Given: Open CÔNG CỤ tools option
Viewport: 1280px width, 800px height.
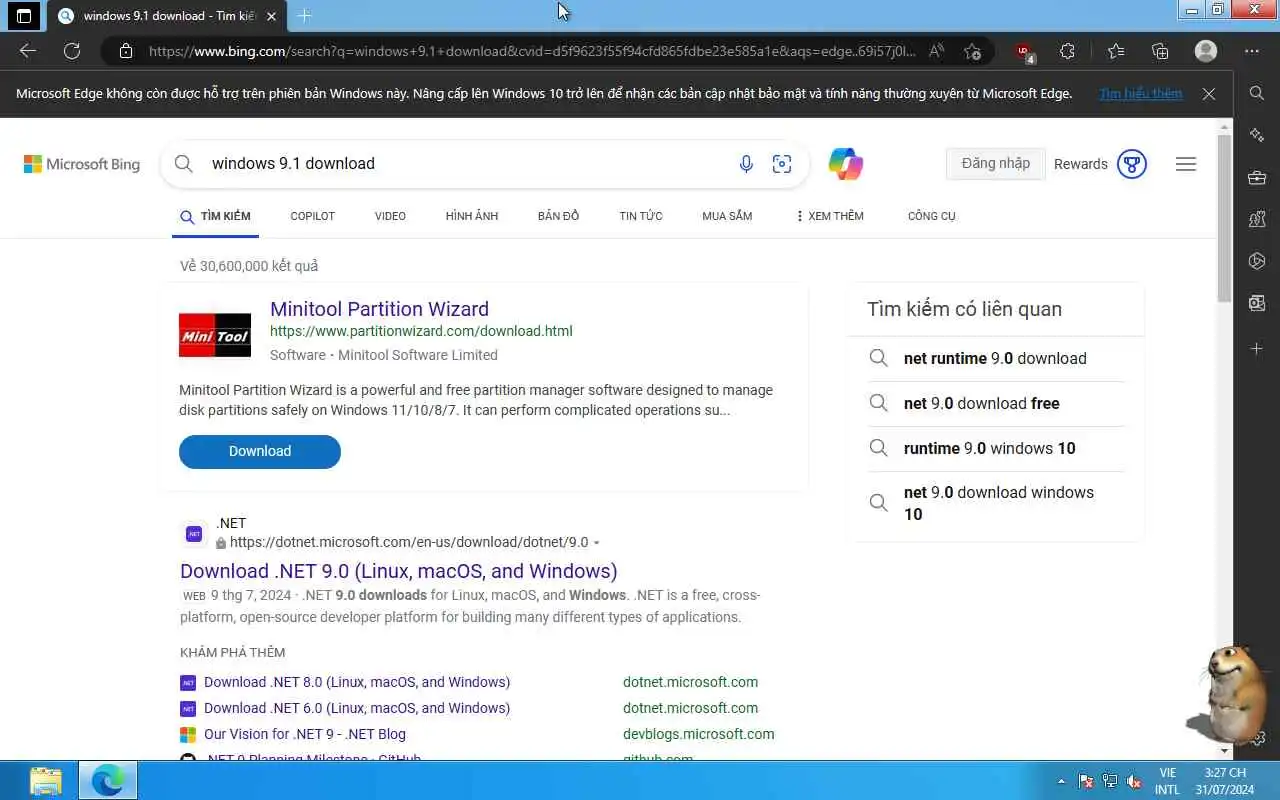Looking at the screenshot, I should (x=932, y=216).
